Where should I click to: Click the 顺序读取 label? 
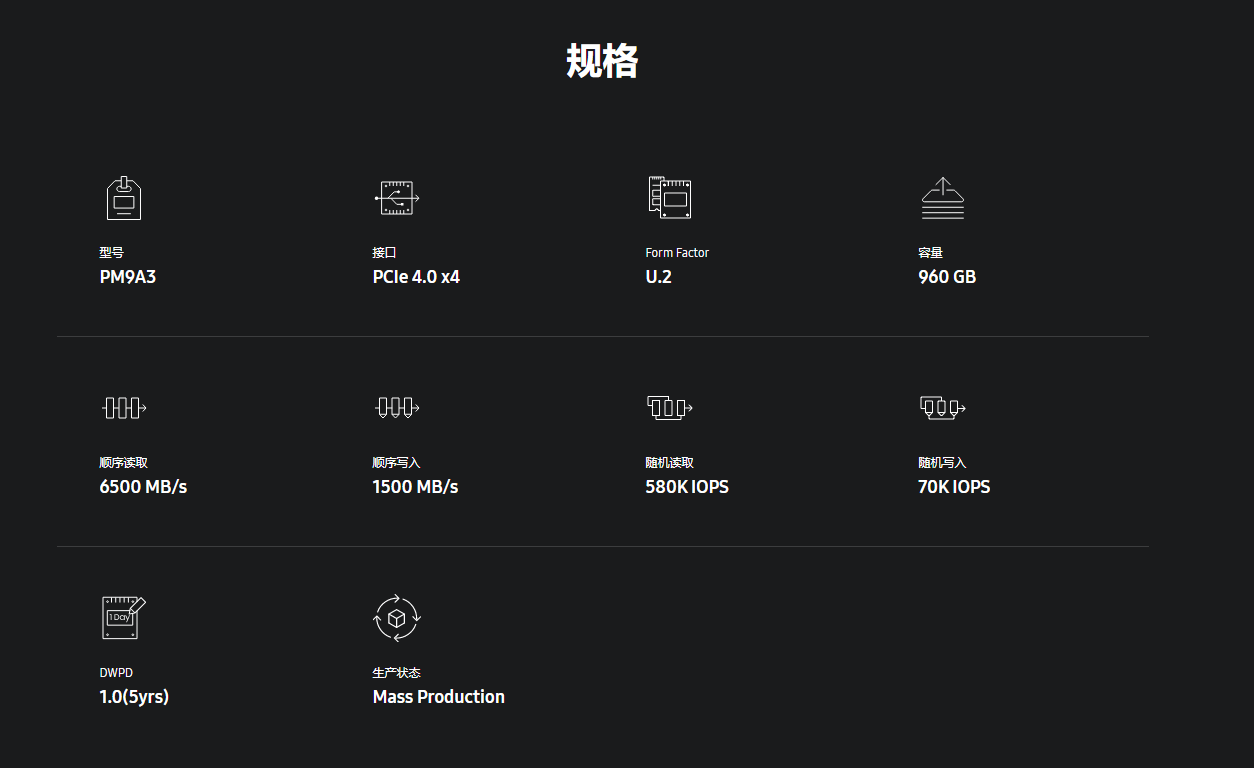[x=124, y=463]
